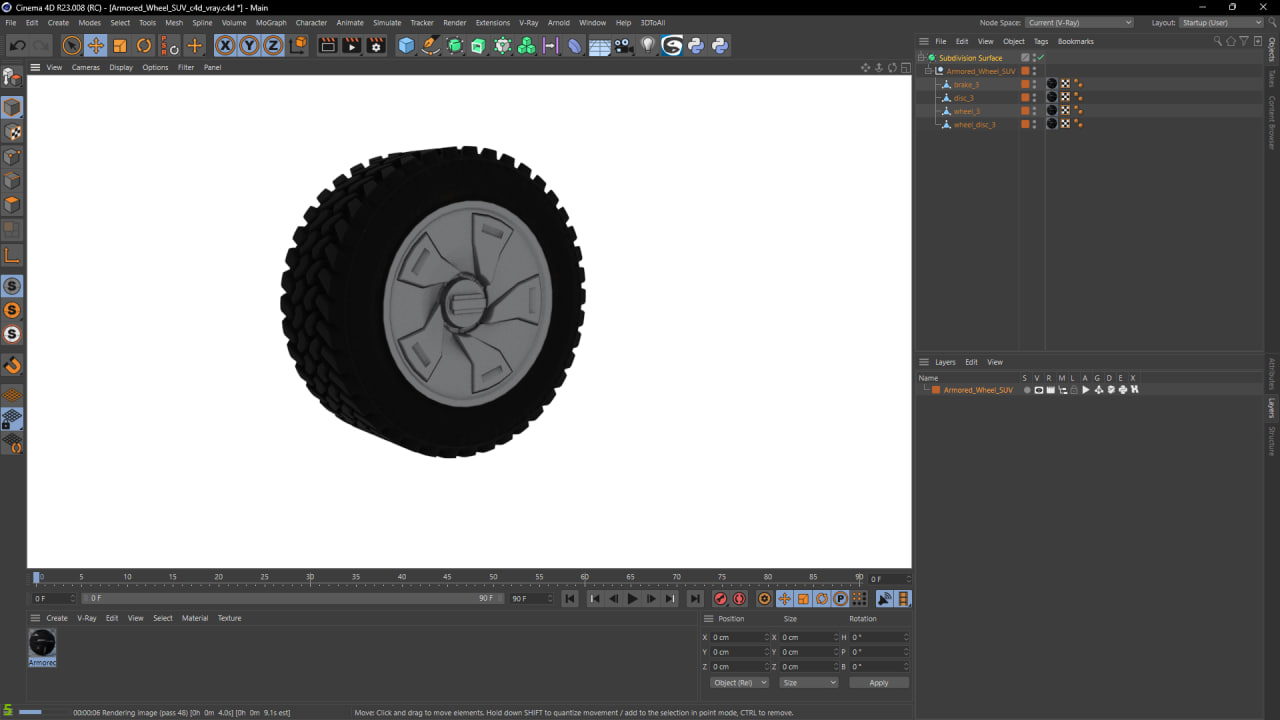Open viewport Cameras menu
Image resolution: width=1280 pixels, height=720 pixels.
[86, 68]
